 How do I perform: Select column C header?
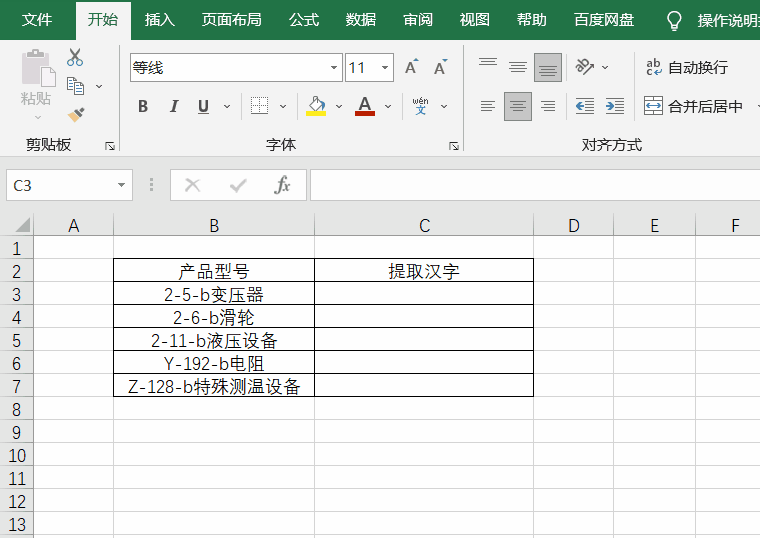pos(424,225)
